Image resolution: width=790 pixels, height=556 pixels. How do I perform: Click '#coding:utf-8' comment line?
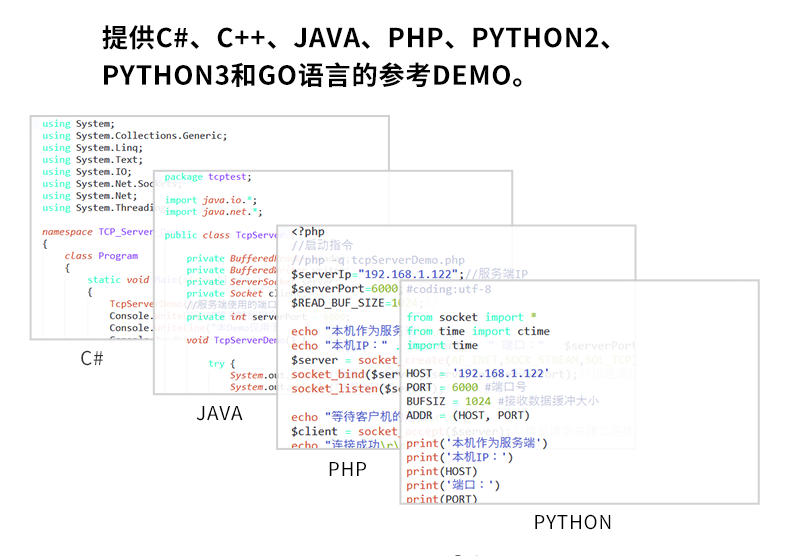[448, 289]
